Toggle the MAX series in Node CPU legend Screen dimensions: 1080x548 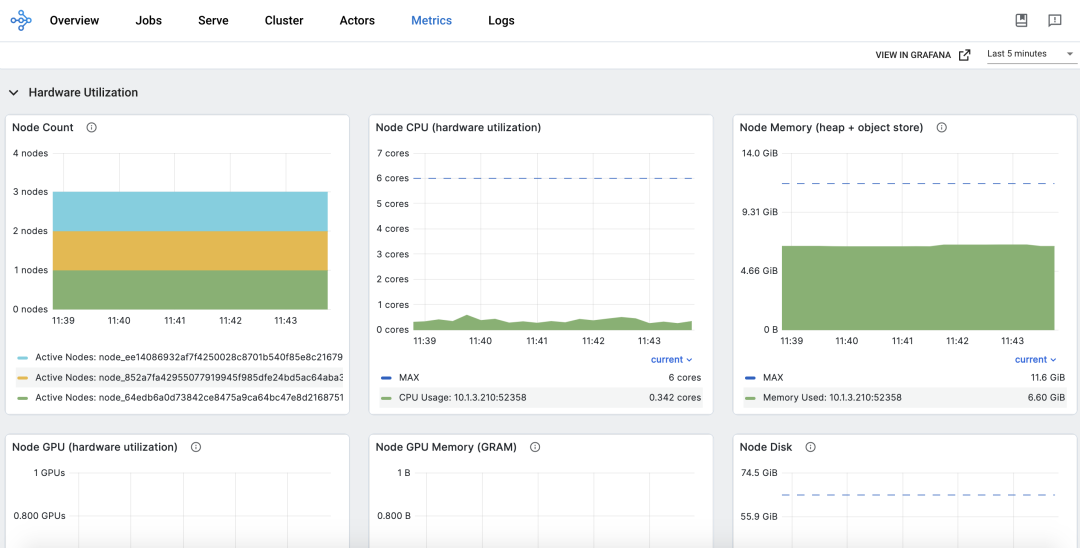(409, 378)
